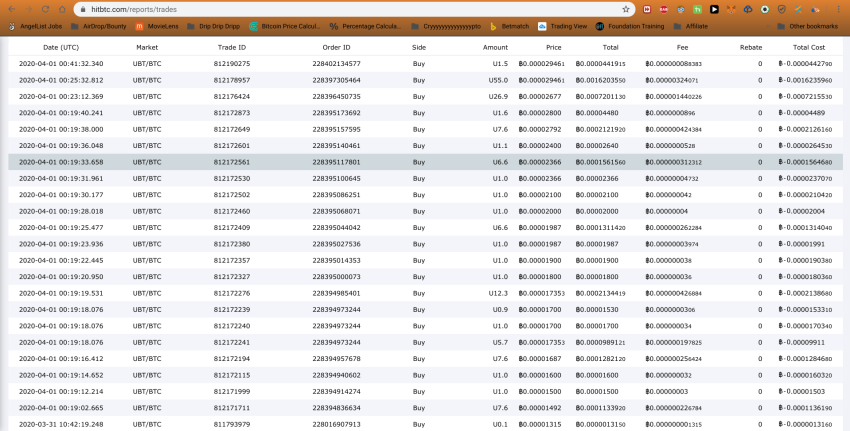
Task: Open the blue cloud extension icon
Action: click(748, 9)
